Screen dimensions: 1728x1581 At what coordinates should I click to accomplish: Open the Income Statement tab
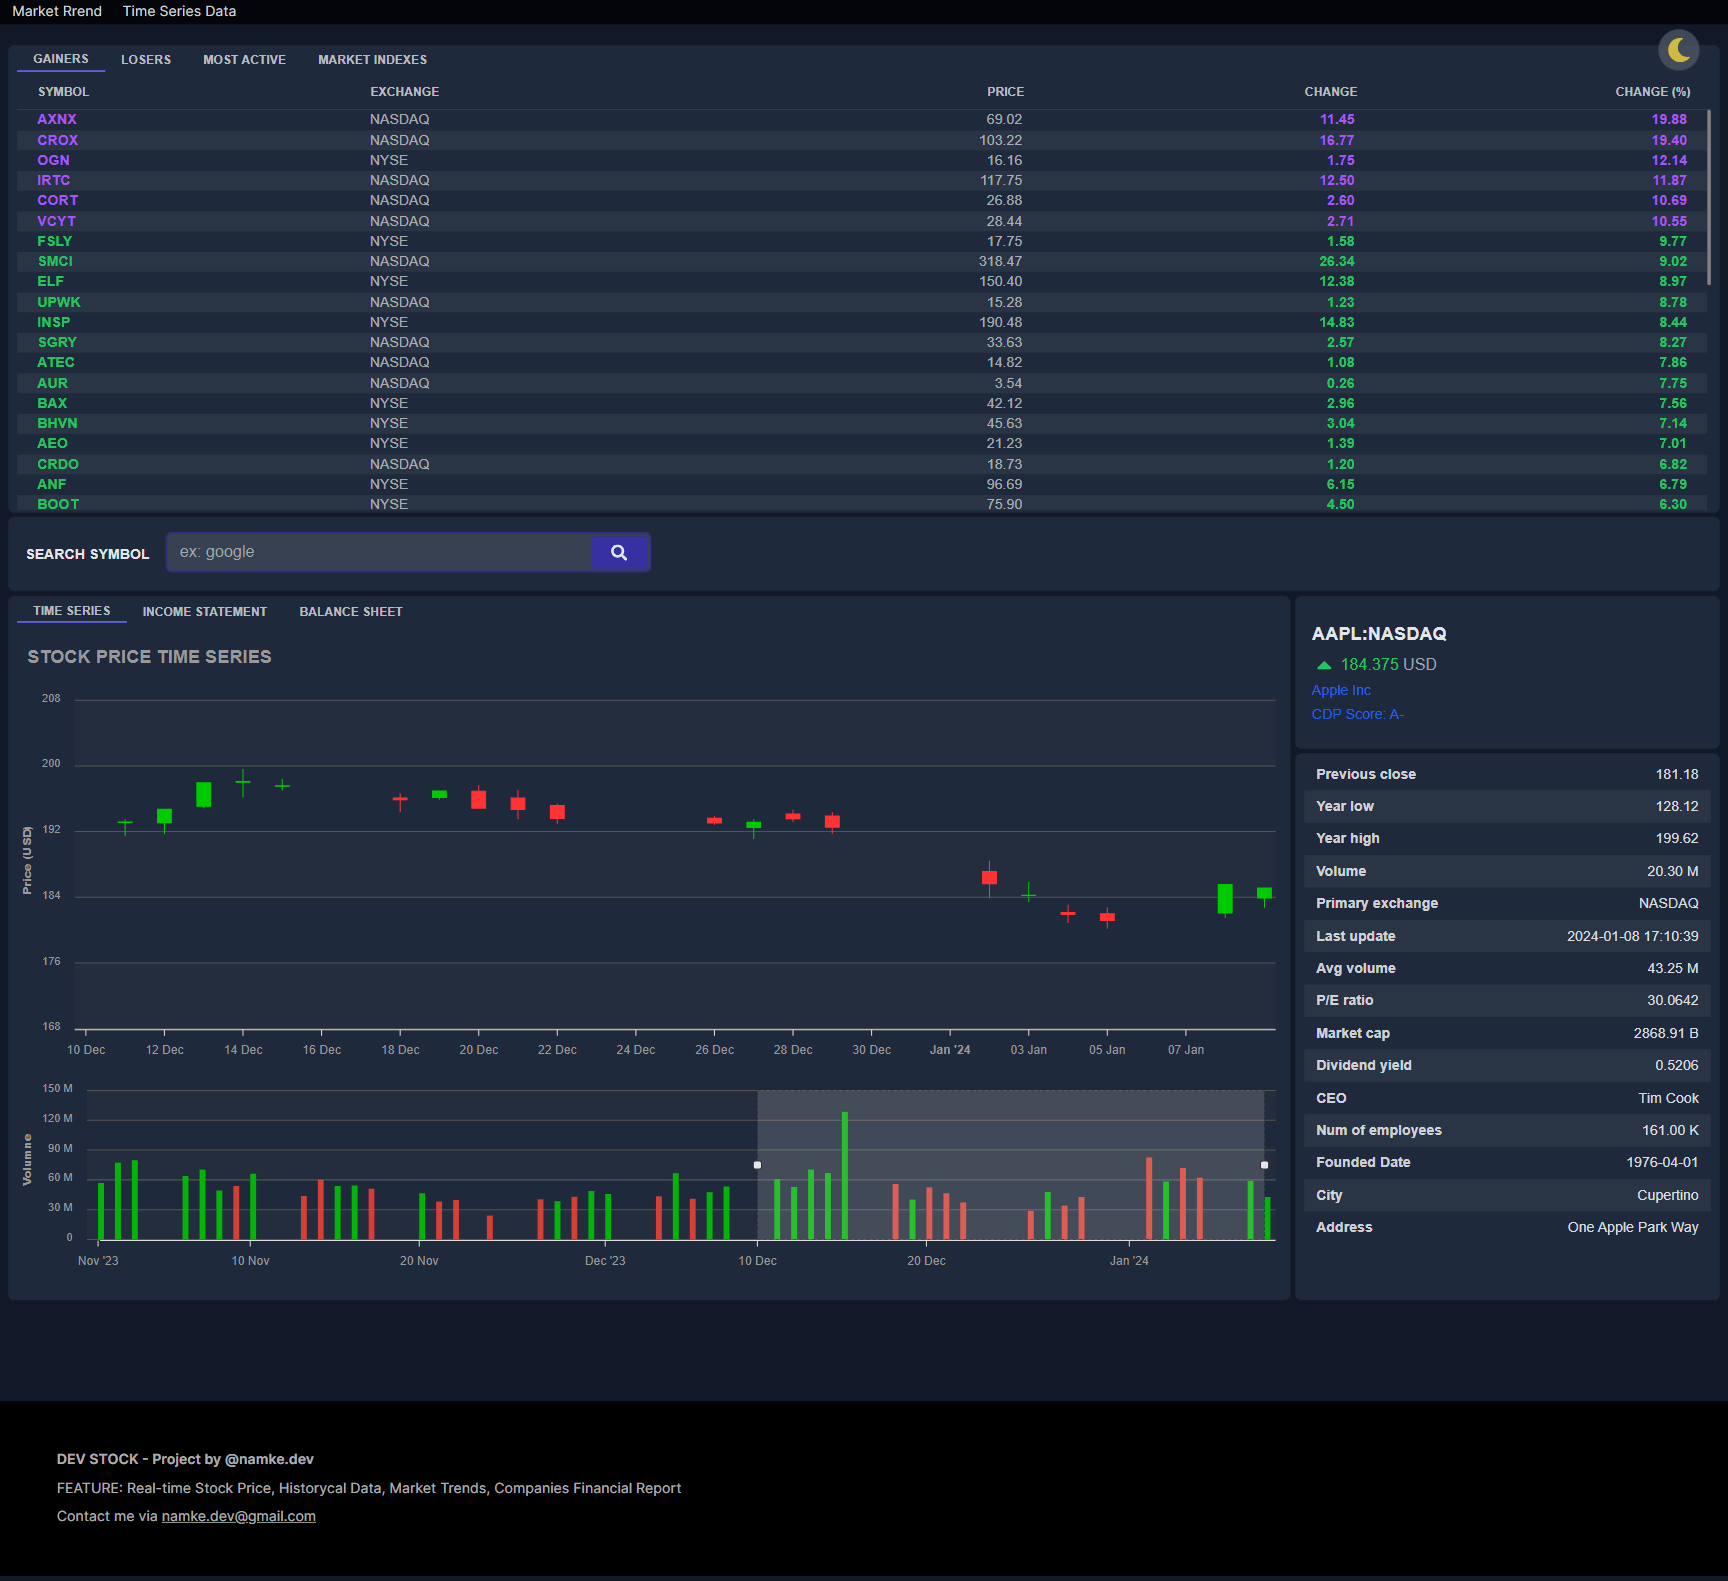[x=205, y=612]
